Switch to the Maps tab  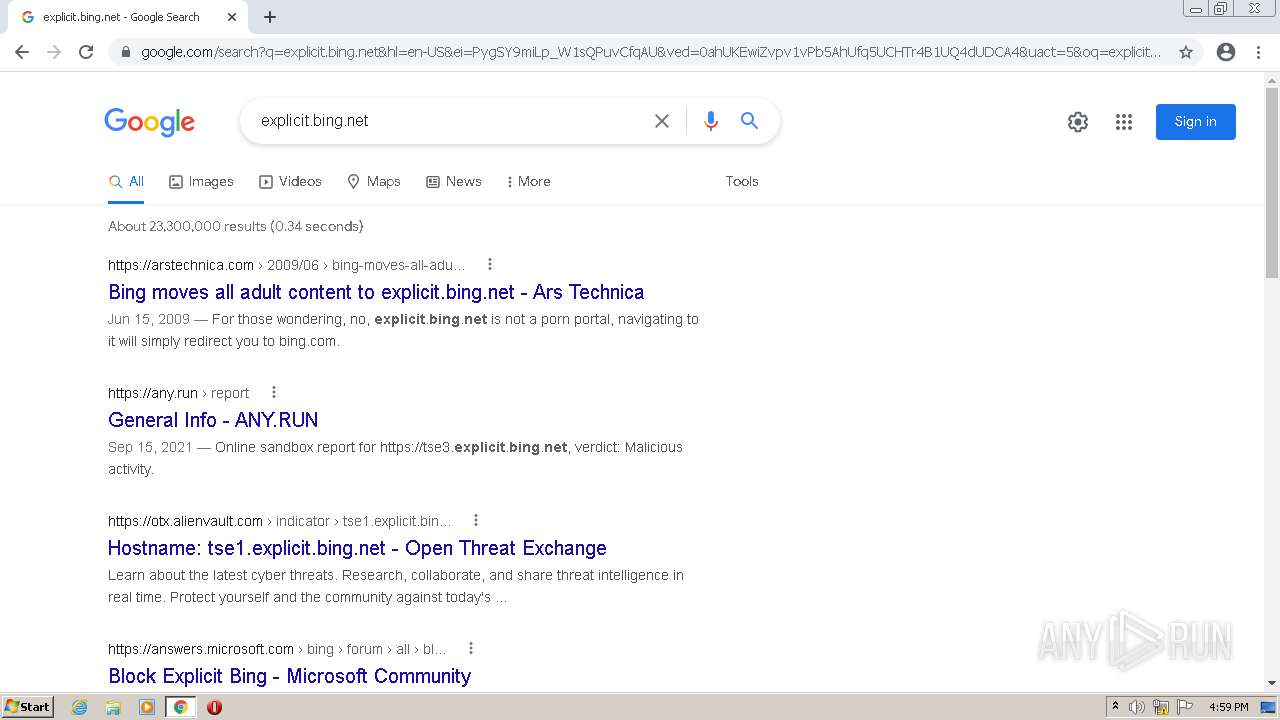tap(374, 182)
